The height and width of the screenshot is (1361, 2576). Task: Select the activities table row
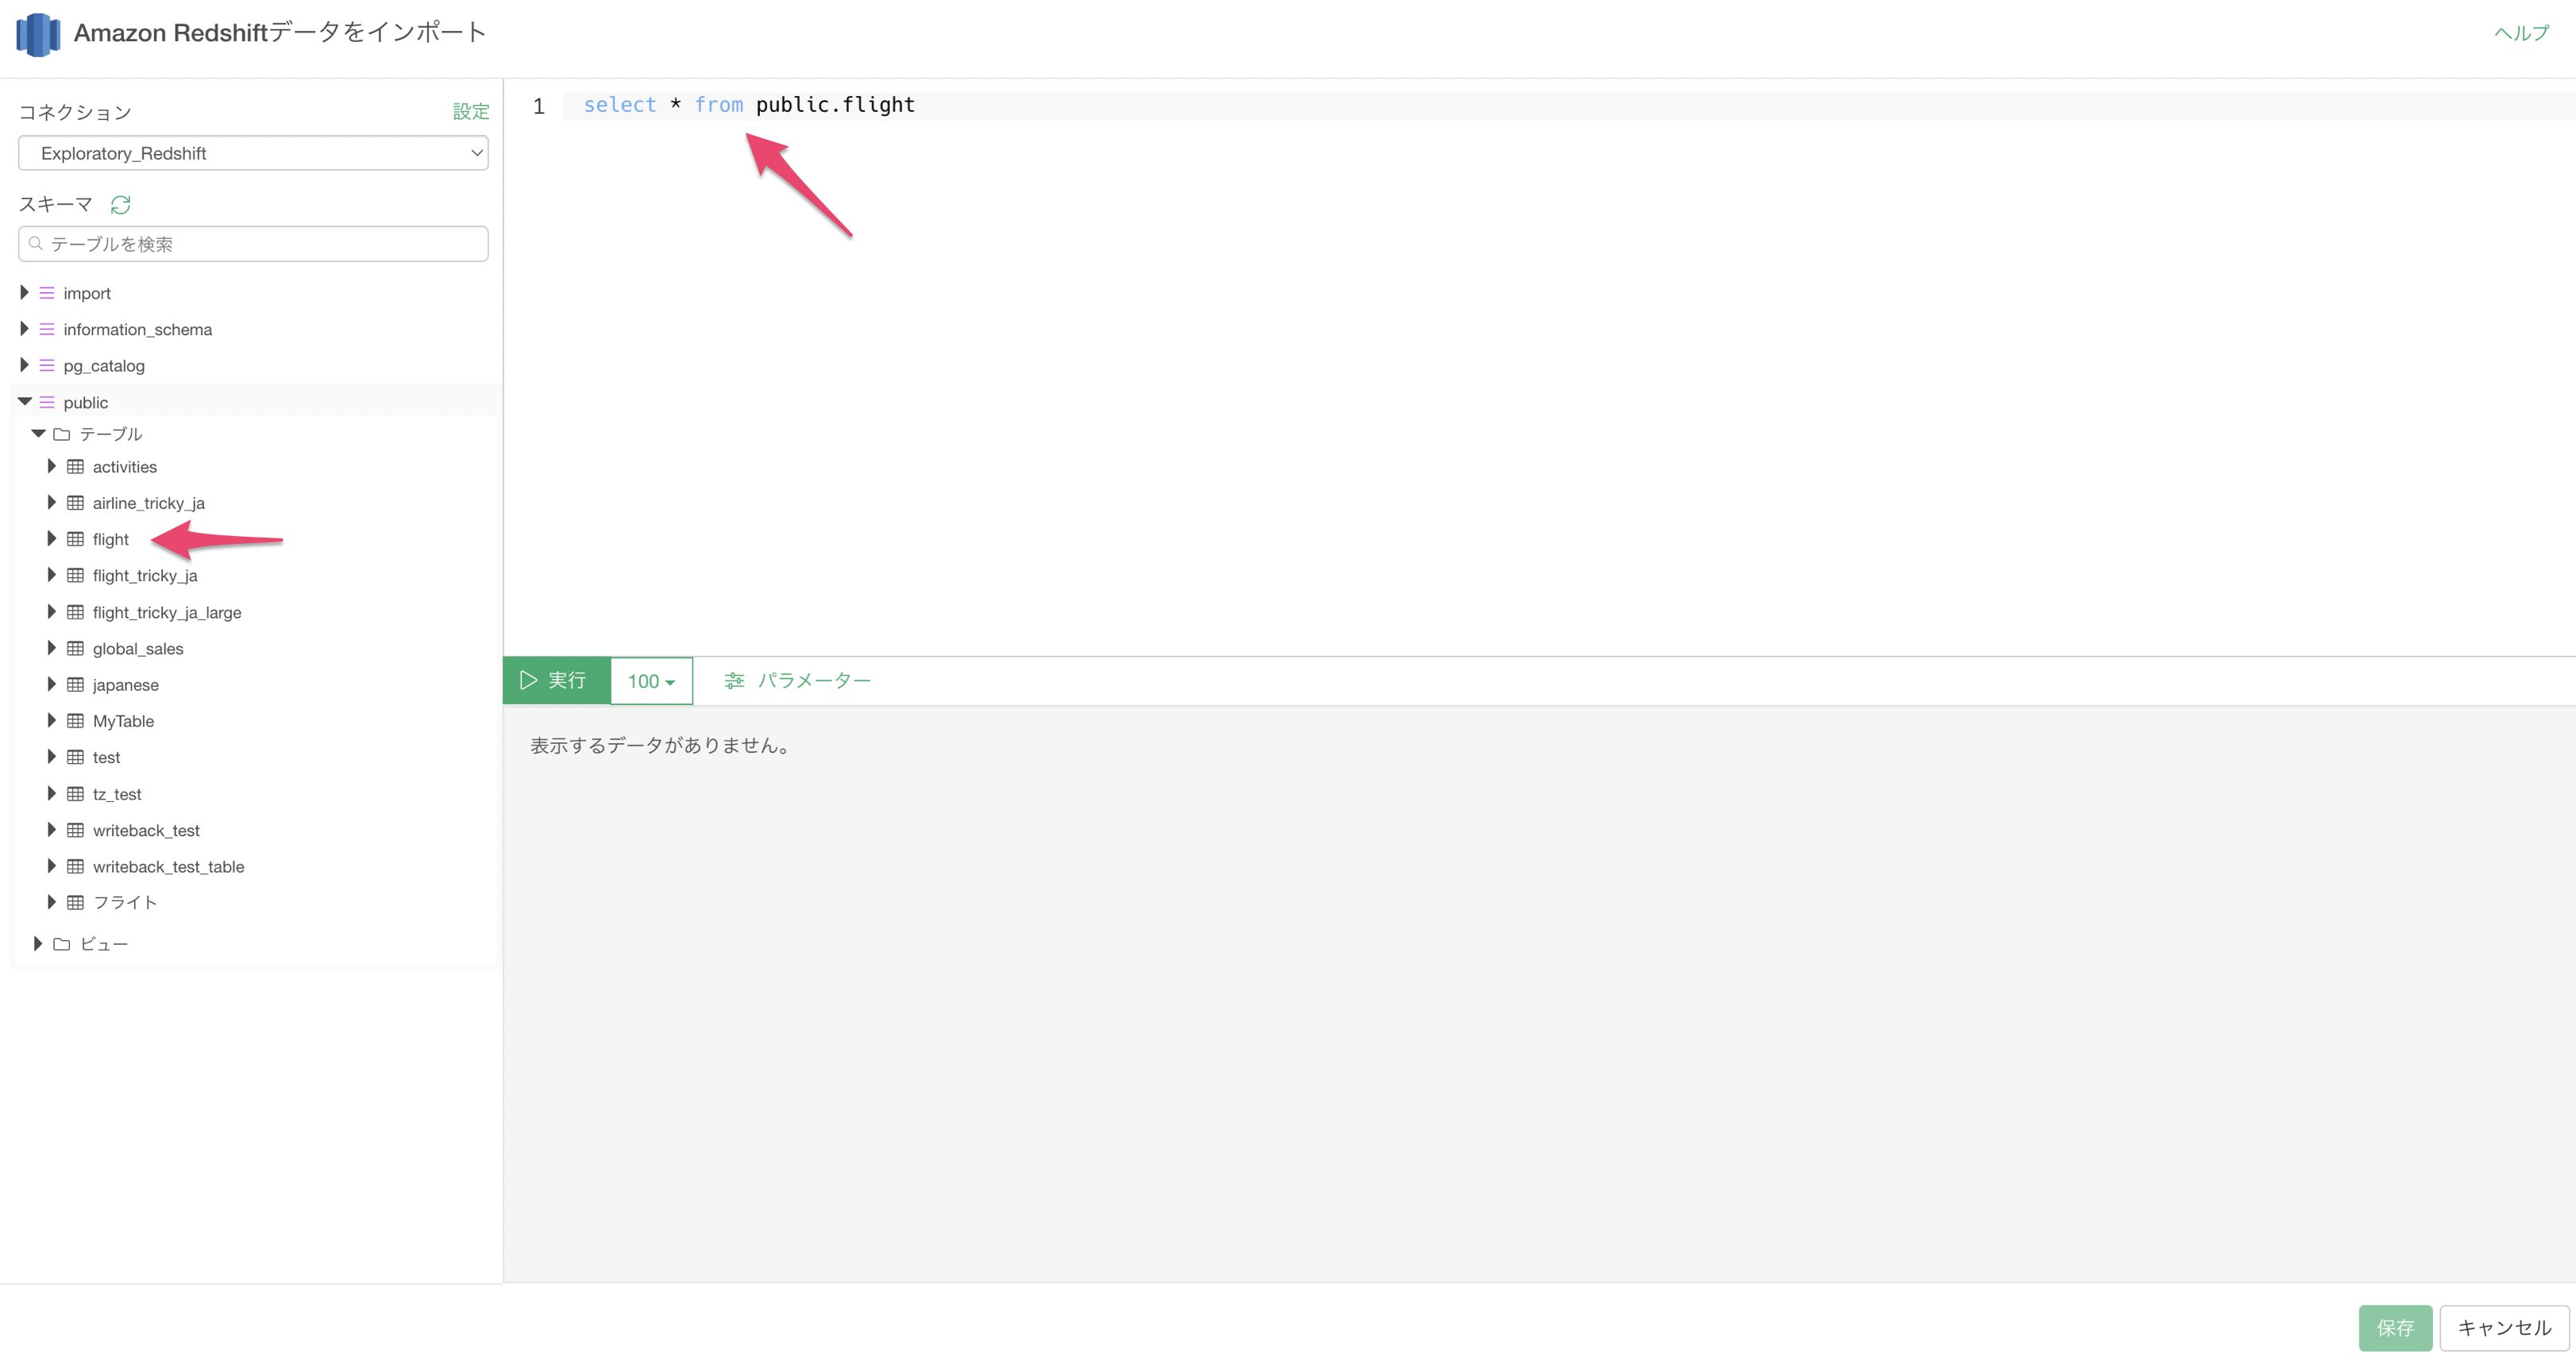point(125,467)
